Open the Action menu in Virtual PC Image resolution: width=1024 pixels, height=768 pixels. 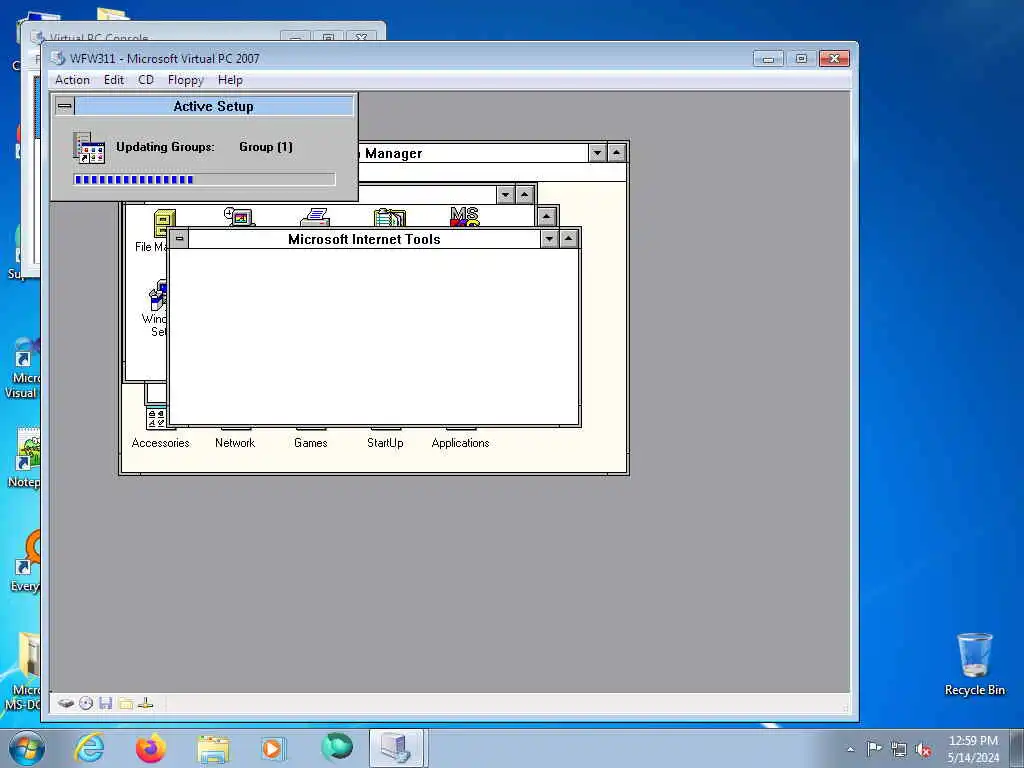pos(72,80)
